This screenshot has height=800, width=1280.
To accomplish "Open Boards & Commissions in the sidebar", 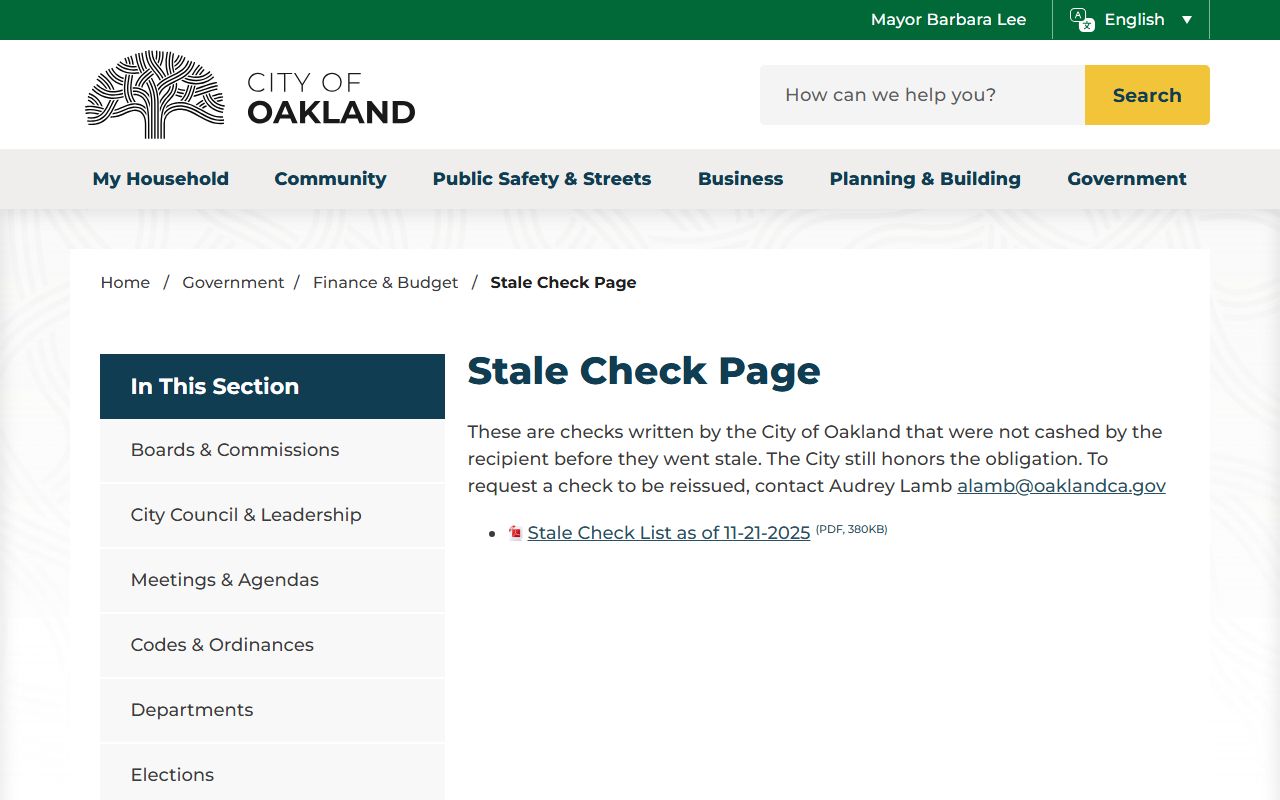I will (x=272, y=450).
